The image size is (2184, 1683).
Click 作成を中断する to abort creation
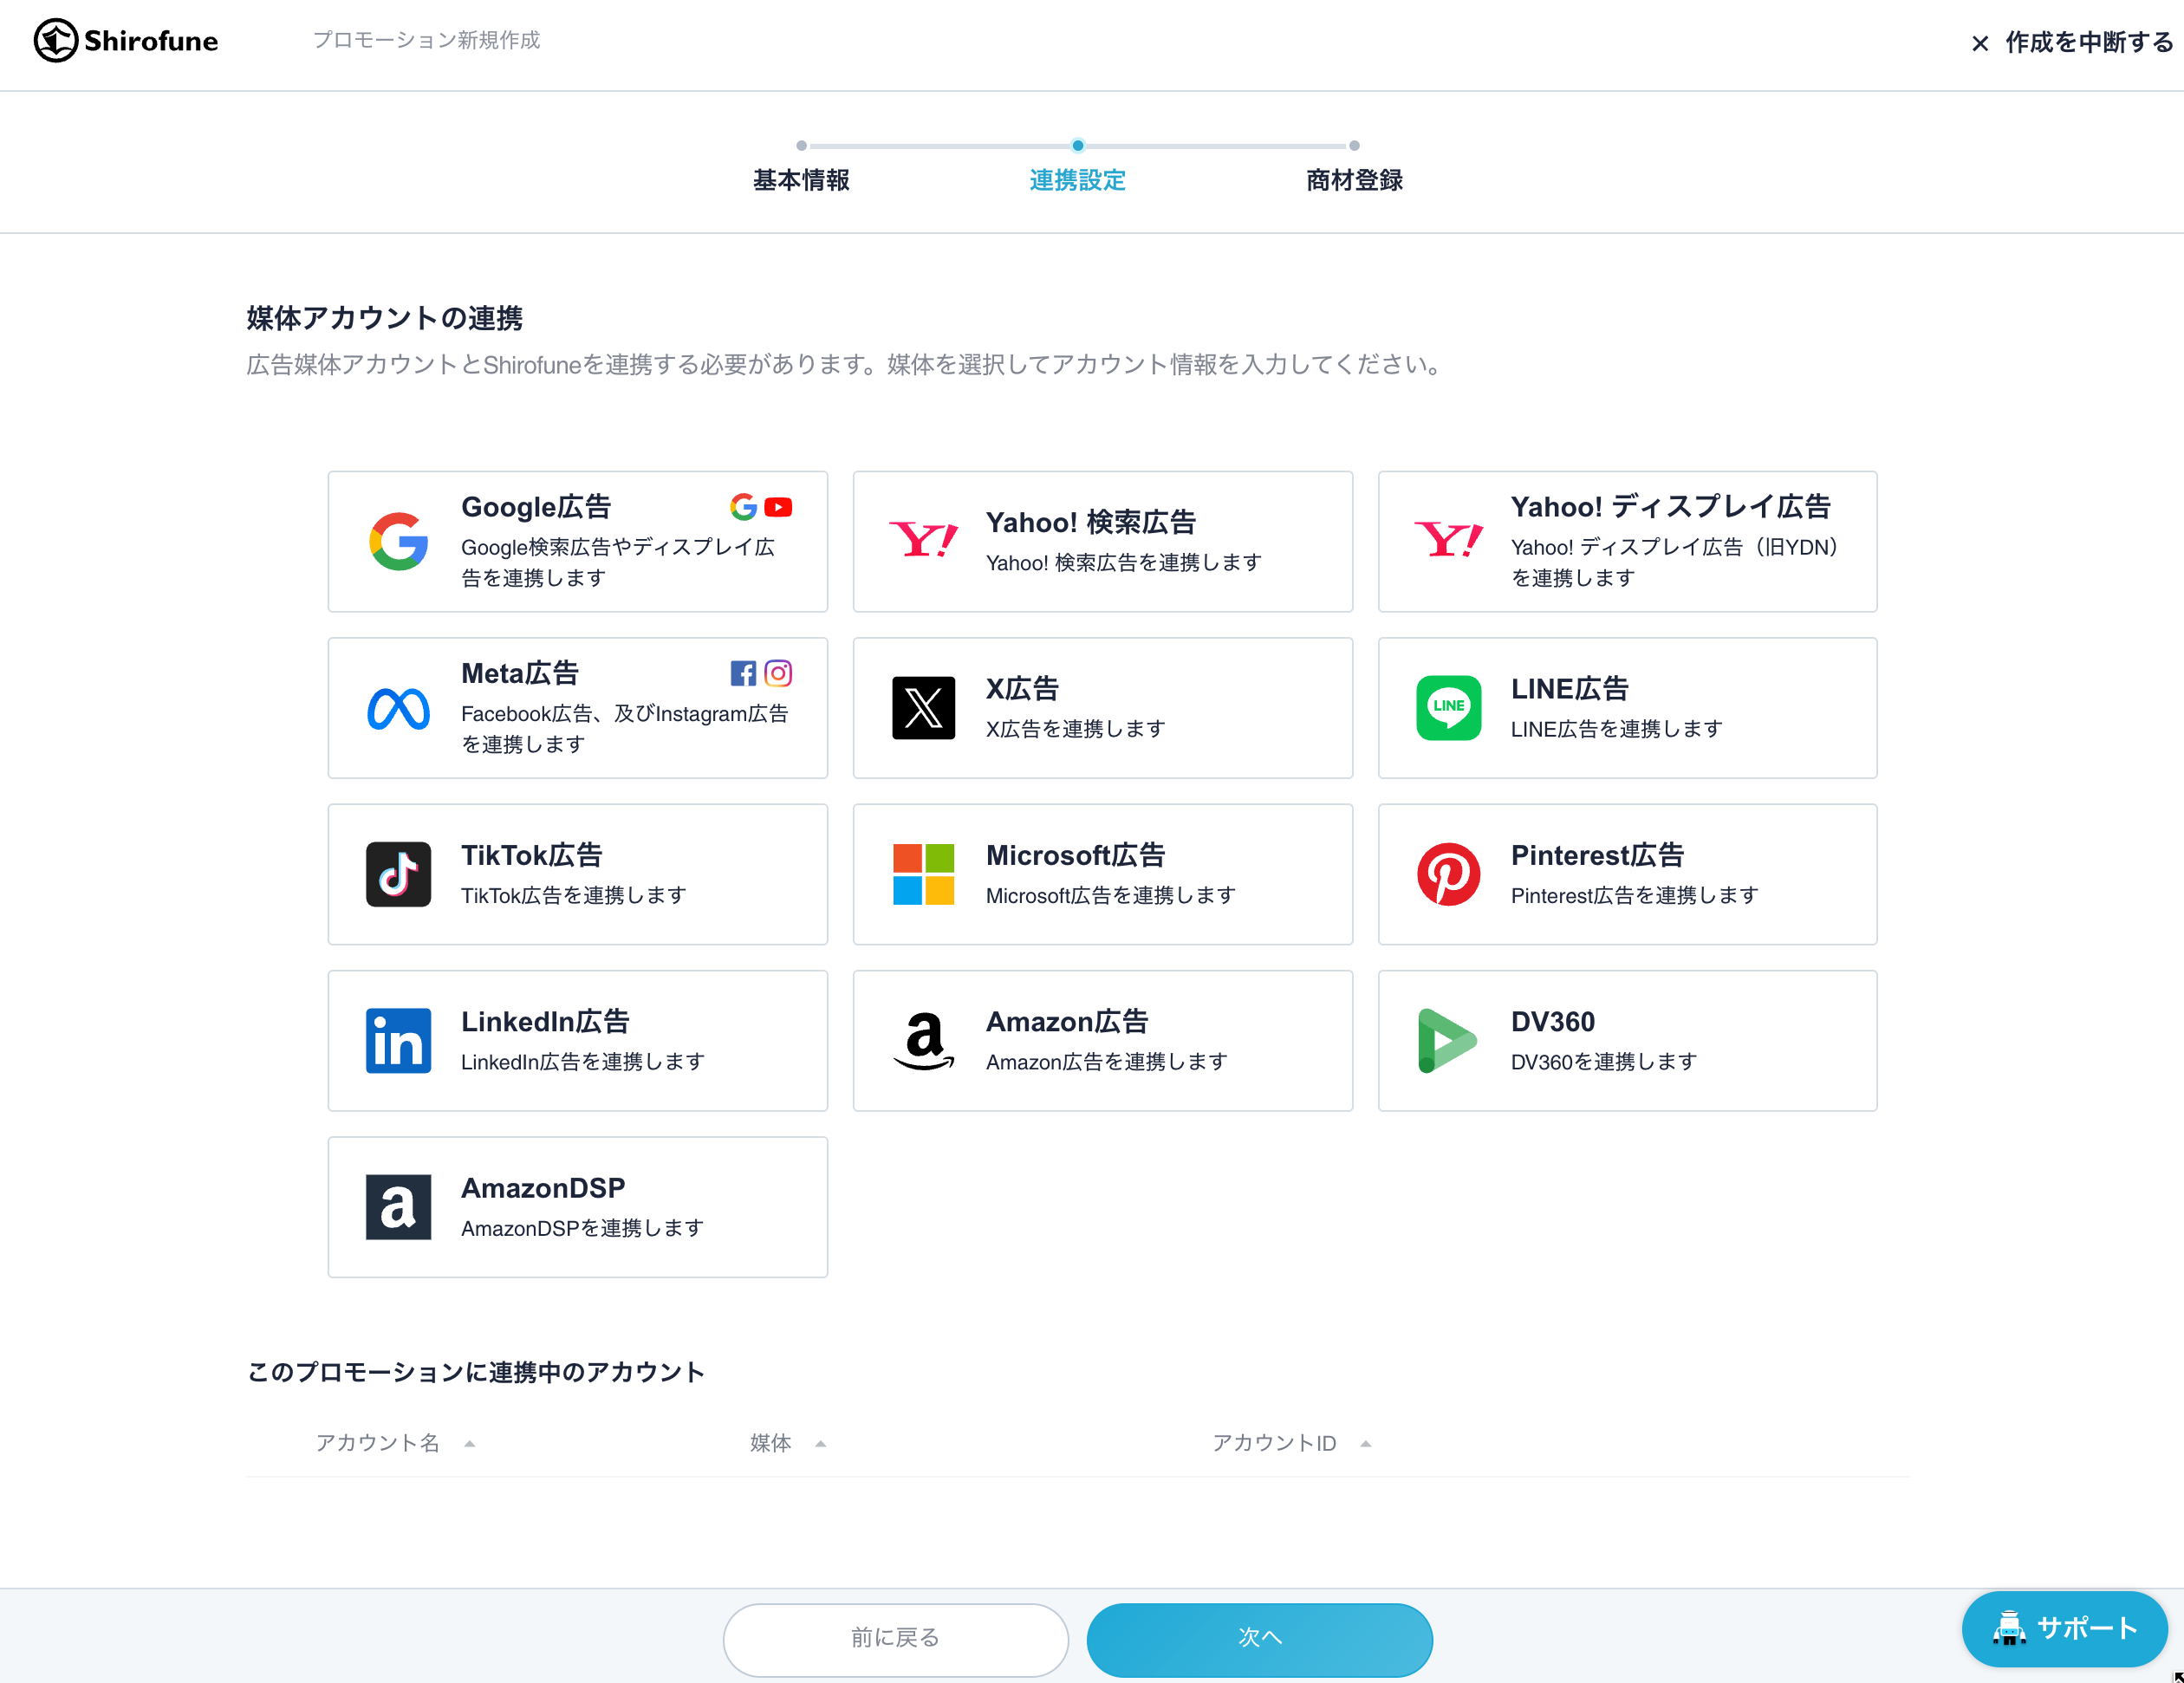[2089, 43]
